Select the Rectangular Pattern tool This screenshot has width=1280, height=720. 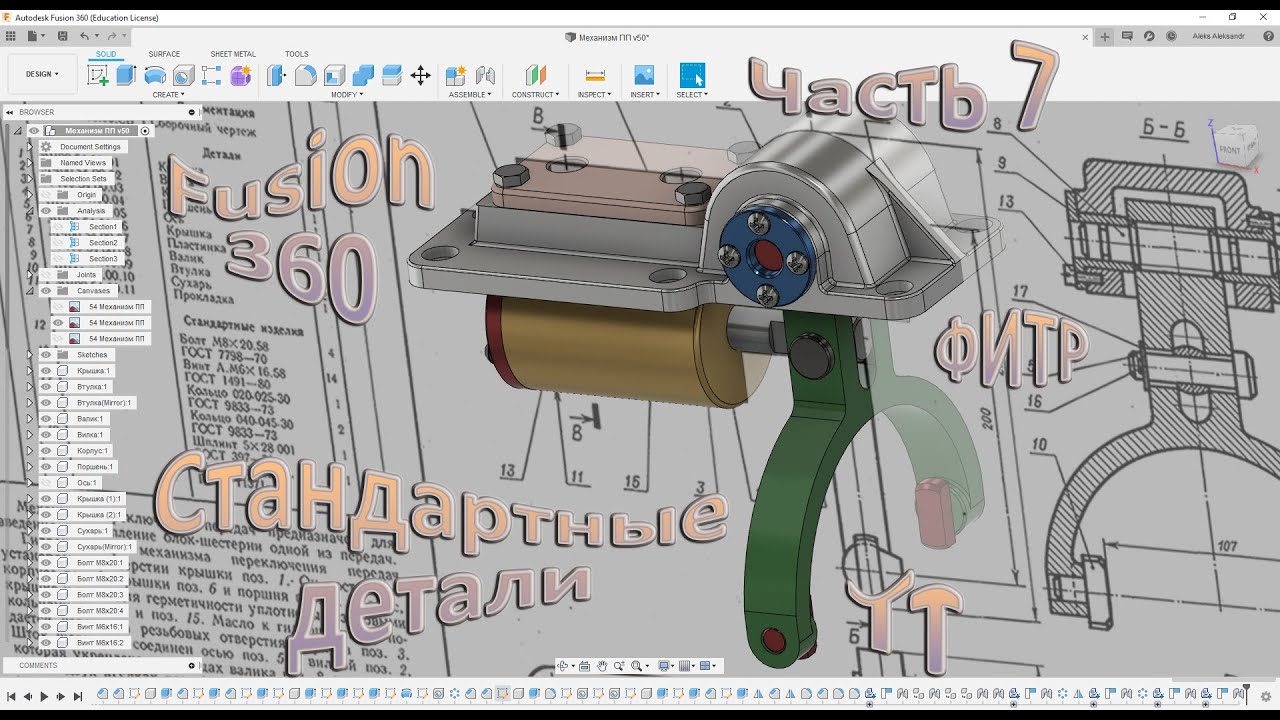[x=211, y=75]
